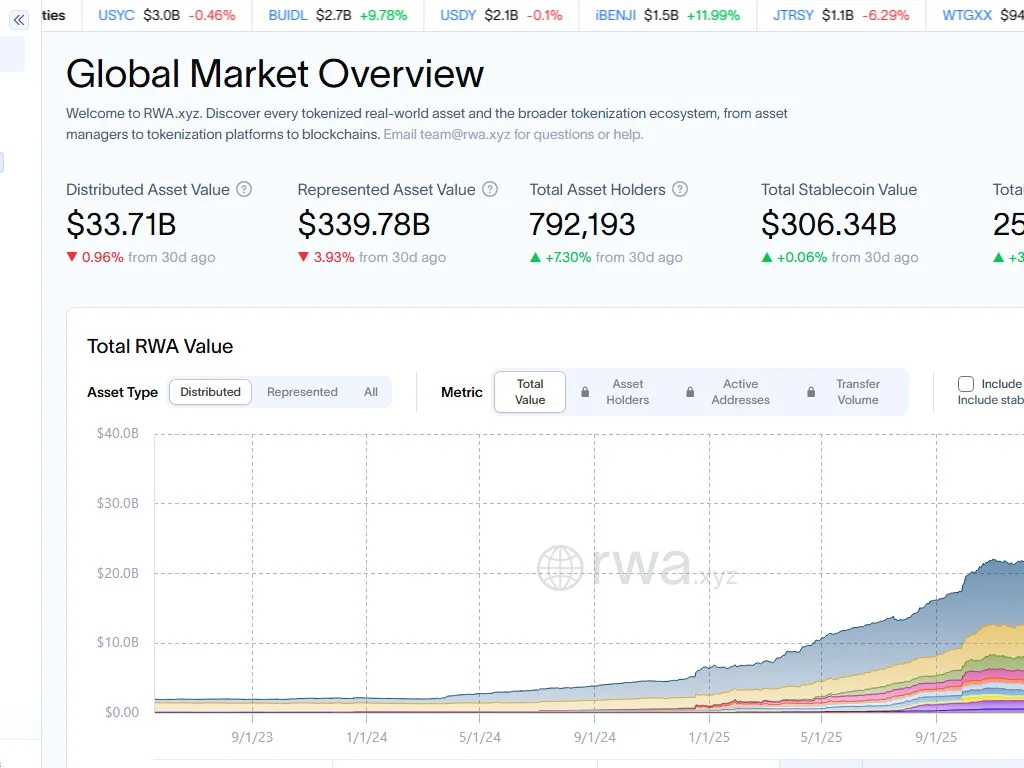Click the 1/1/24 x-axis label
Screen dimensions: 1024x768
[366, 737]
